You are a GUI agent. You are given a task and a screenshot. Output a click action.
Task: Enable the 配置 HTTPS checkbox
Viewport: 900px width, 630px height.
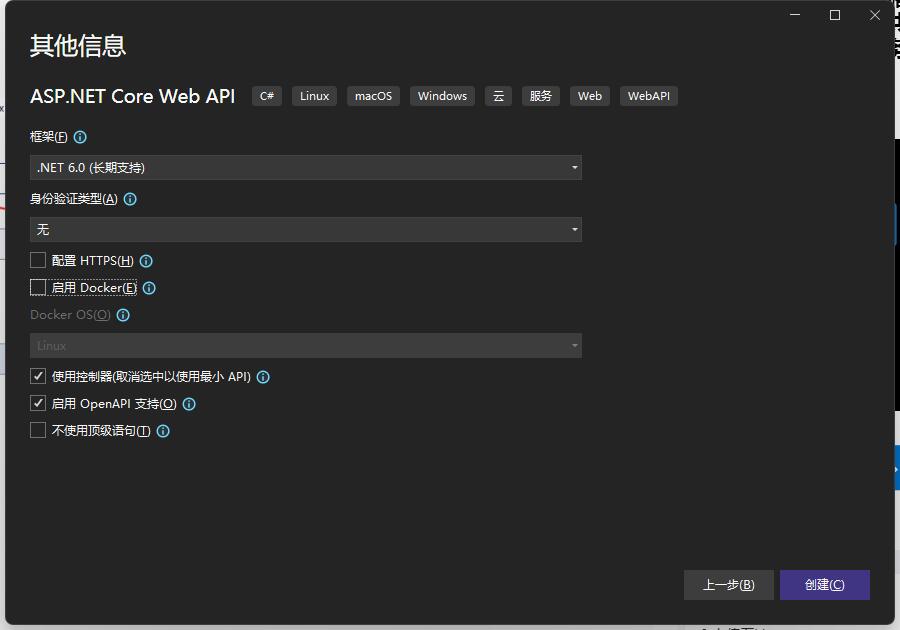coord(38,261)
